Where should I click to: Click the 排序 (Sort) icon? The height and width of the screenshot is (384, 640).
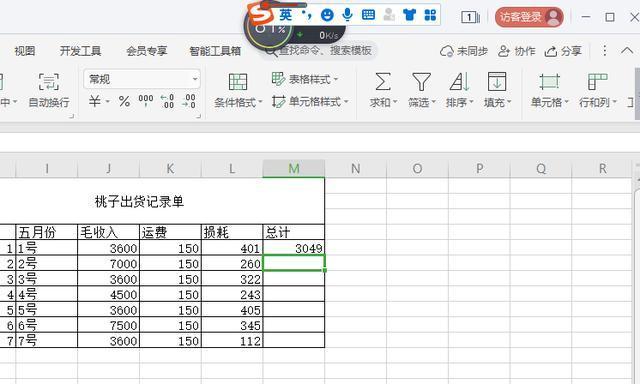pos(460,82)
